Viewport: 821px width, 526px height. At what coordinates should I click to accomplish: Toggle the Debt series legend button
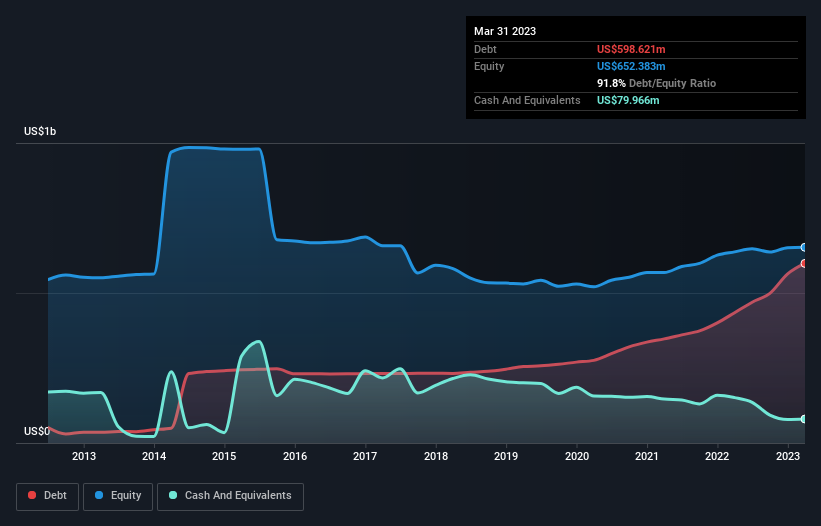(x=48, y=496)
